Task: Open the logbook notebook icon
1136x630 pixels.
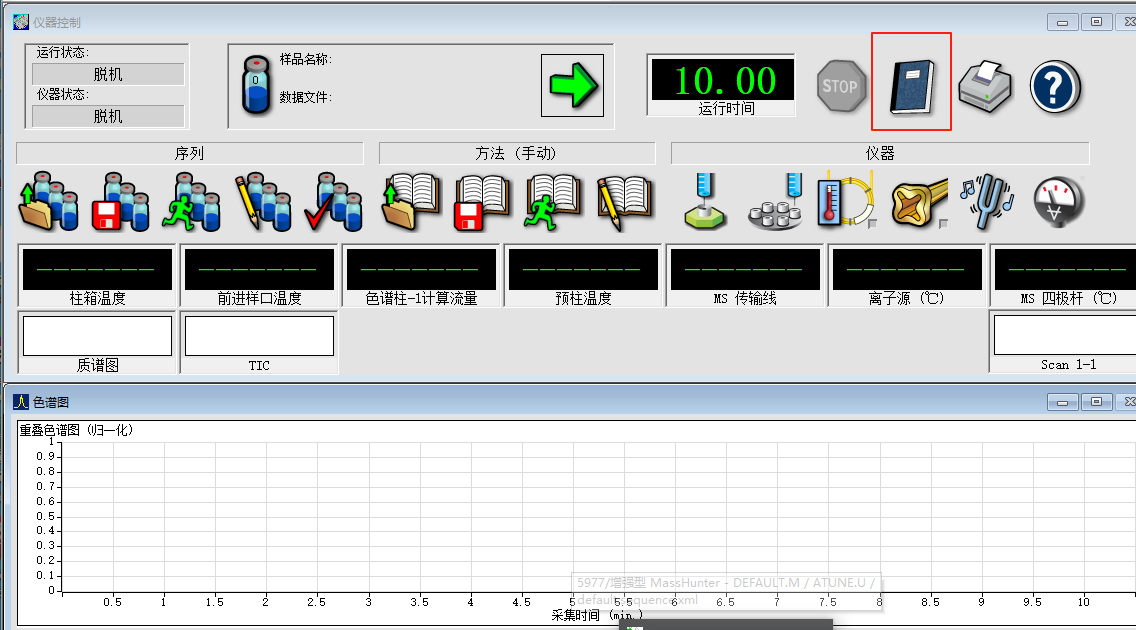Action: 911,84
